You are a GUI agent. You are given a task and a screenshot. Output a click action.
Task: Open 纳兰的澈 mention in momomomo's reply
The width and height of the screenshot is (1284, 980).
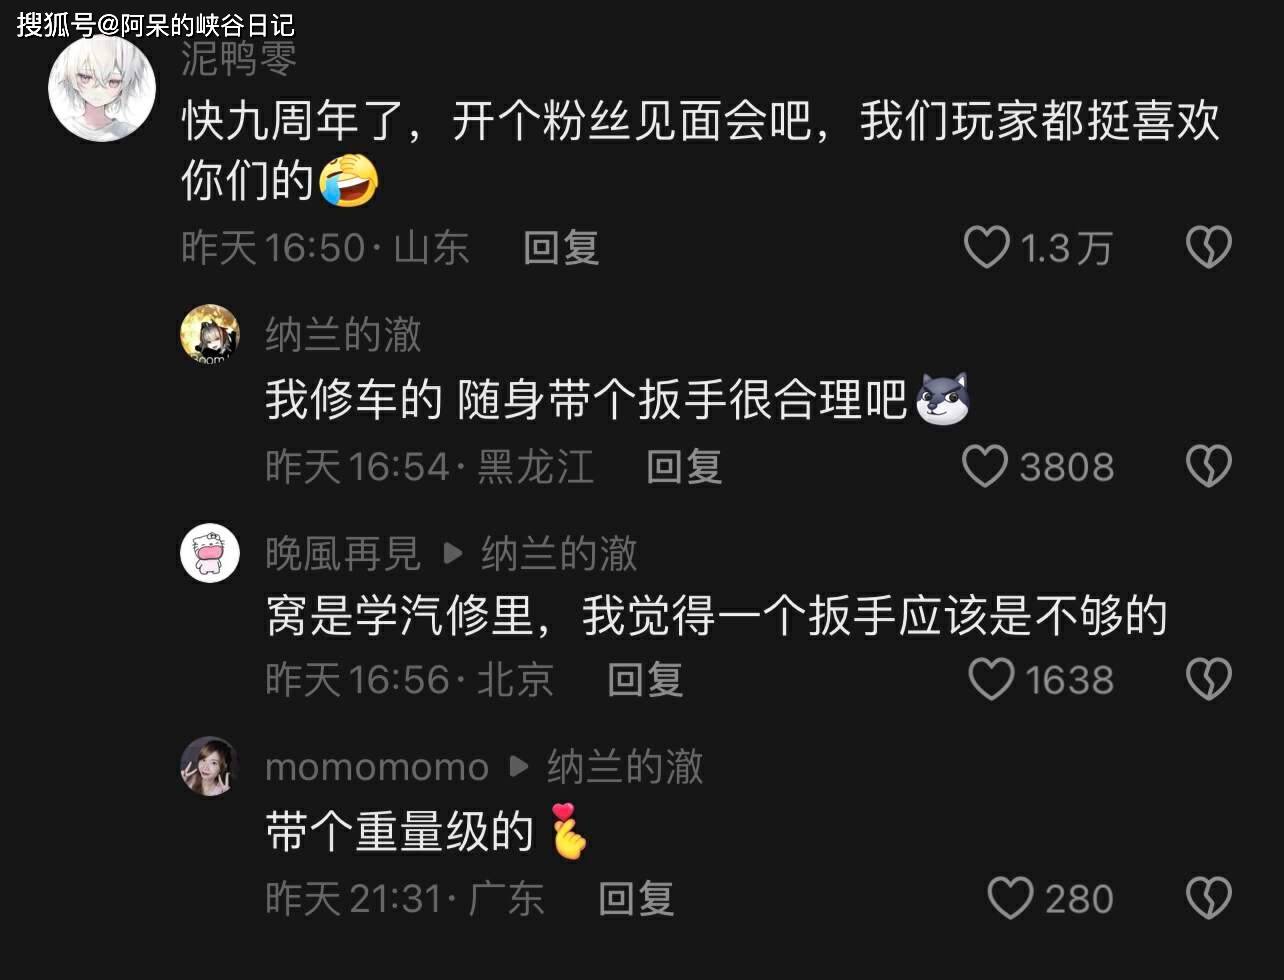(x=625, y=767)
